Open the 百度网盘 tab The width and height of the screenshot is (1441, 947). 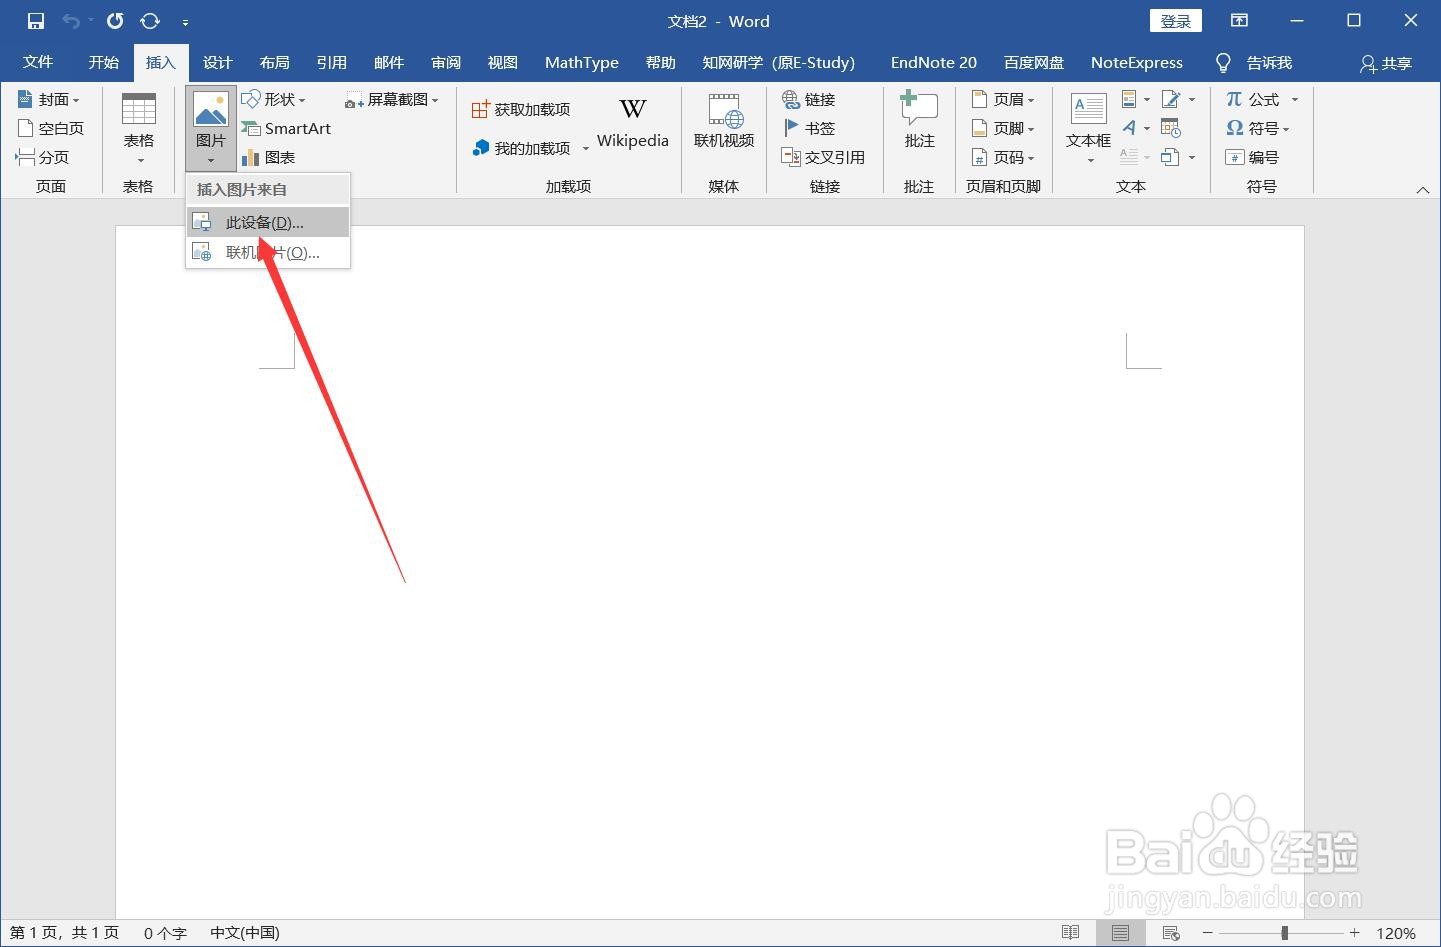coord(1034,62)
